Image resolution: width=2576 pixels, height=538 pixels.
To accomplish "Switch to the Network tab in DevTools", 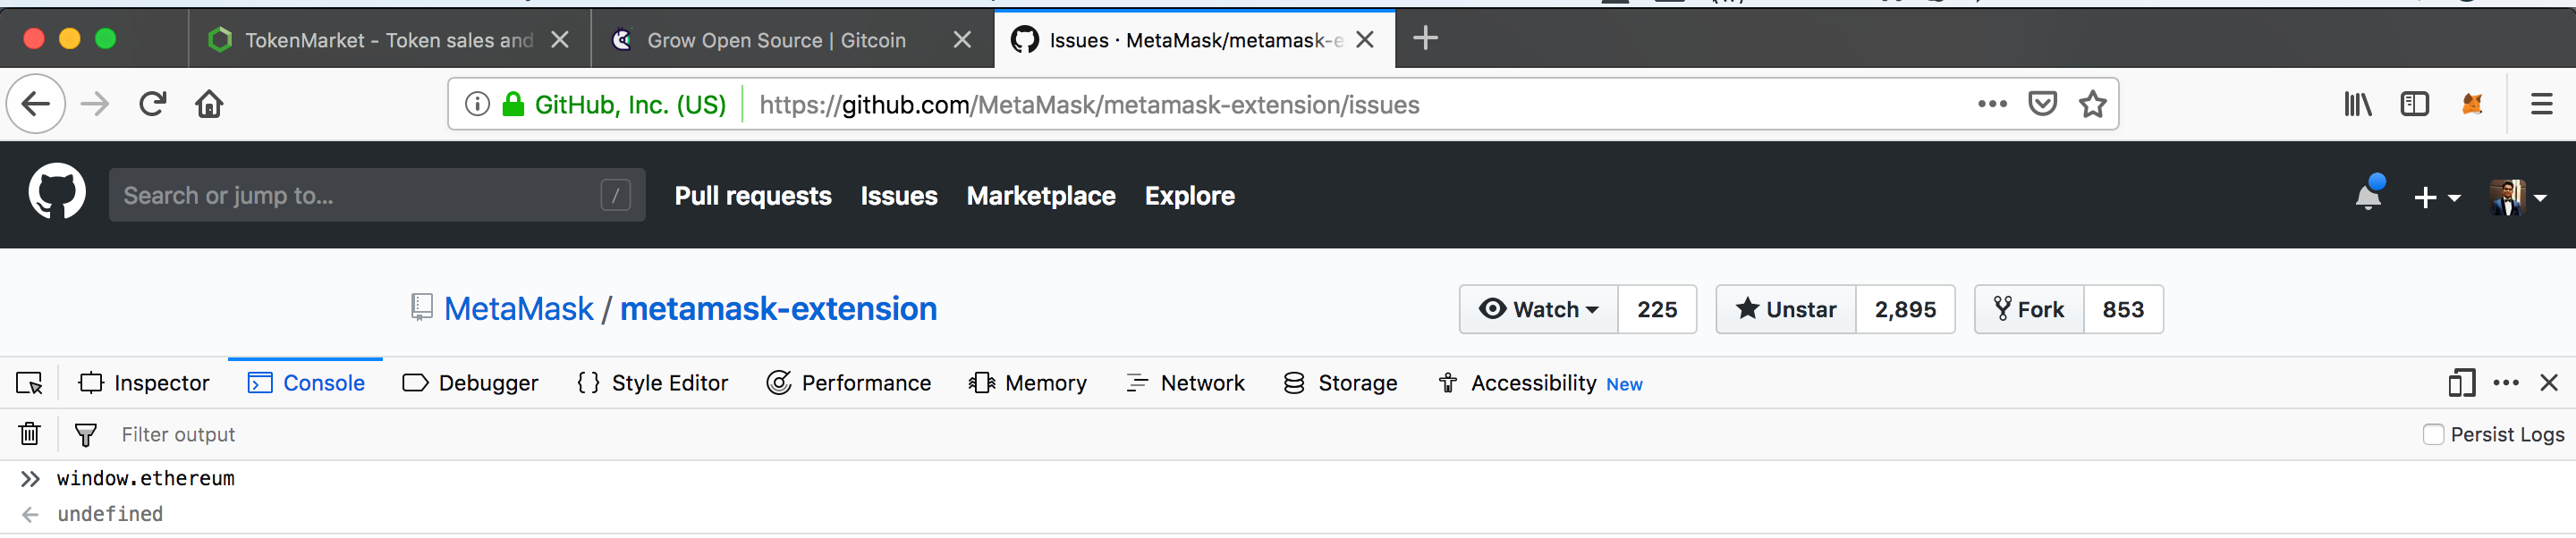I will pyautogui.click(x=1186, y=383).
